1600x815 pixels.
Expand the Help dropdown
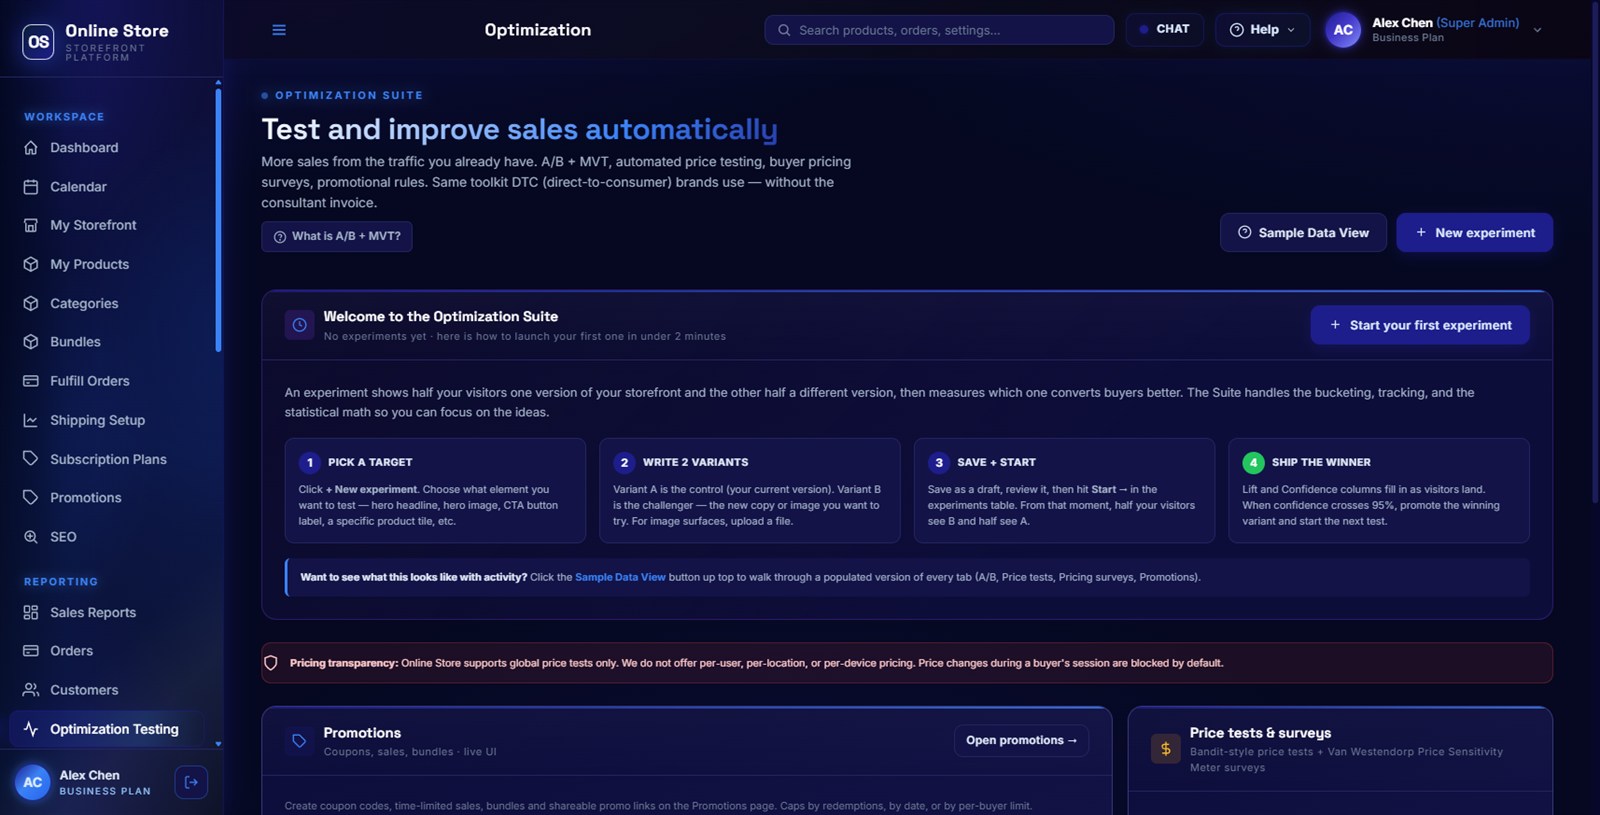[1262, 30]
